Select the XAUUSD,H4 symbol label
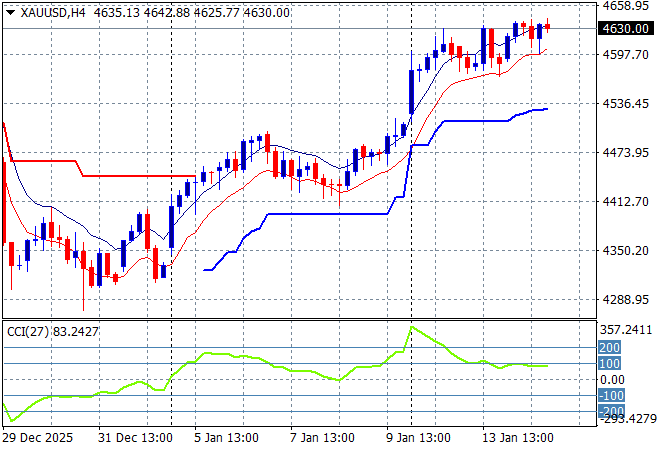 coord(53,13)
